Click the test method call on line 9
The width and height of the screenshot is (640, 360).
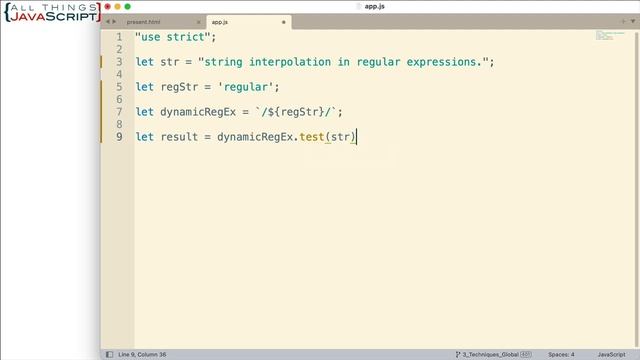point(312,137)
